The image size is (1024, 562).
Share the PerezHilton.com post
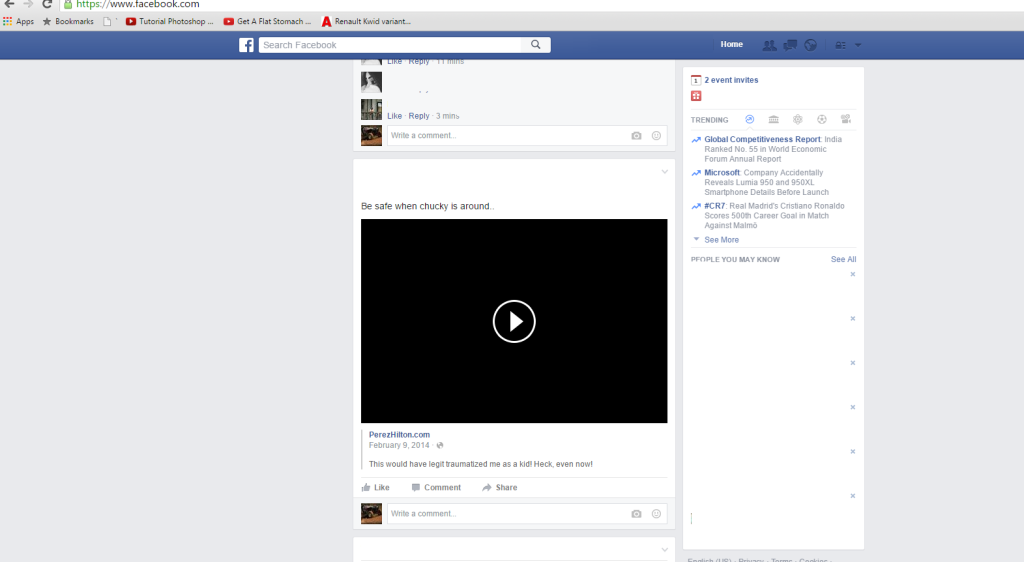tap(500, 488)
